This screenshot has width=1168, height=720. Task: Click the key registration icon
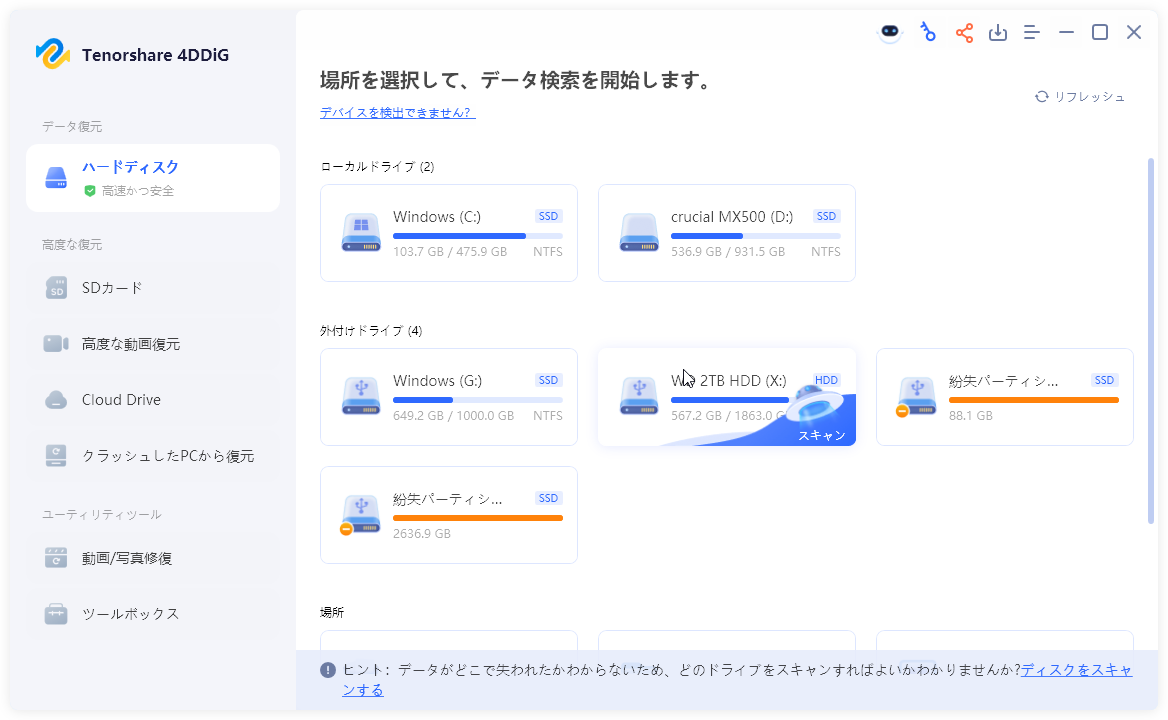tap(927, 33)
